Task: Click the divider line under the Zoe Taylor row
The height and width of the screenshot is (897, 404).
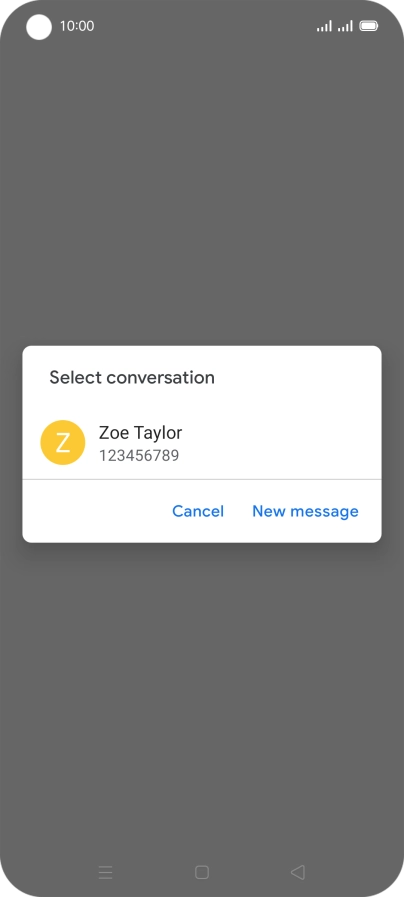Action: tap(202, 479)
